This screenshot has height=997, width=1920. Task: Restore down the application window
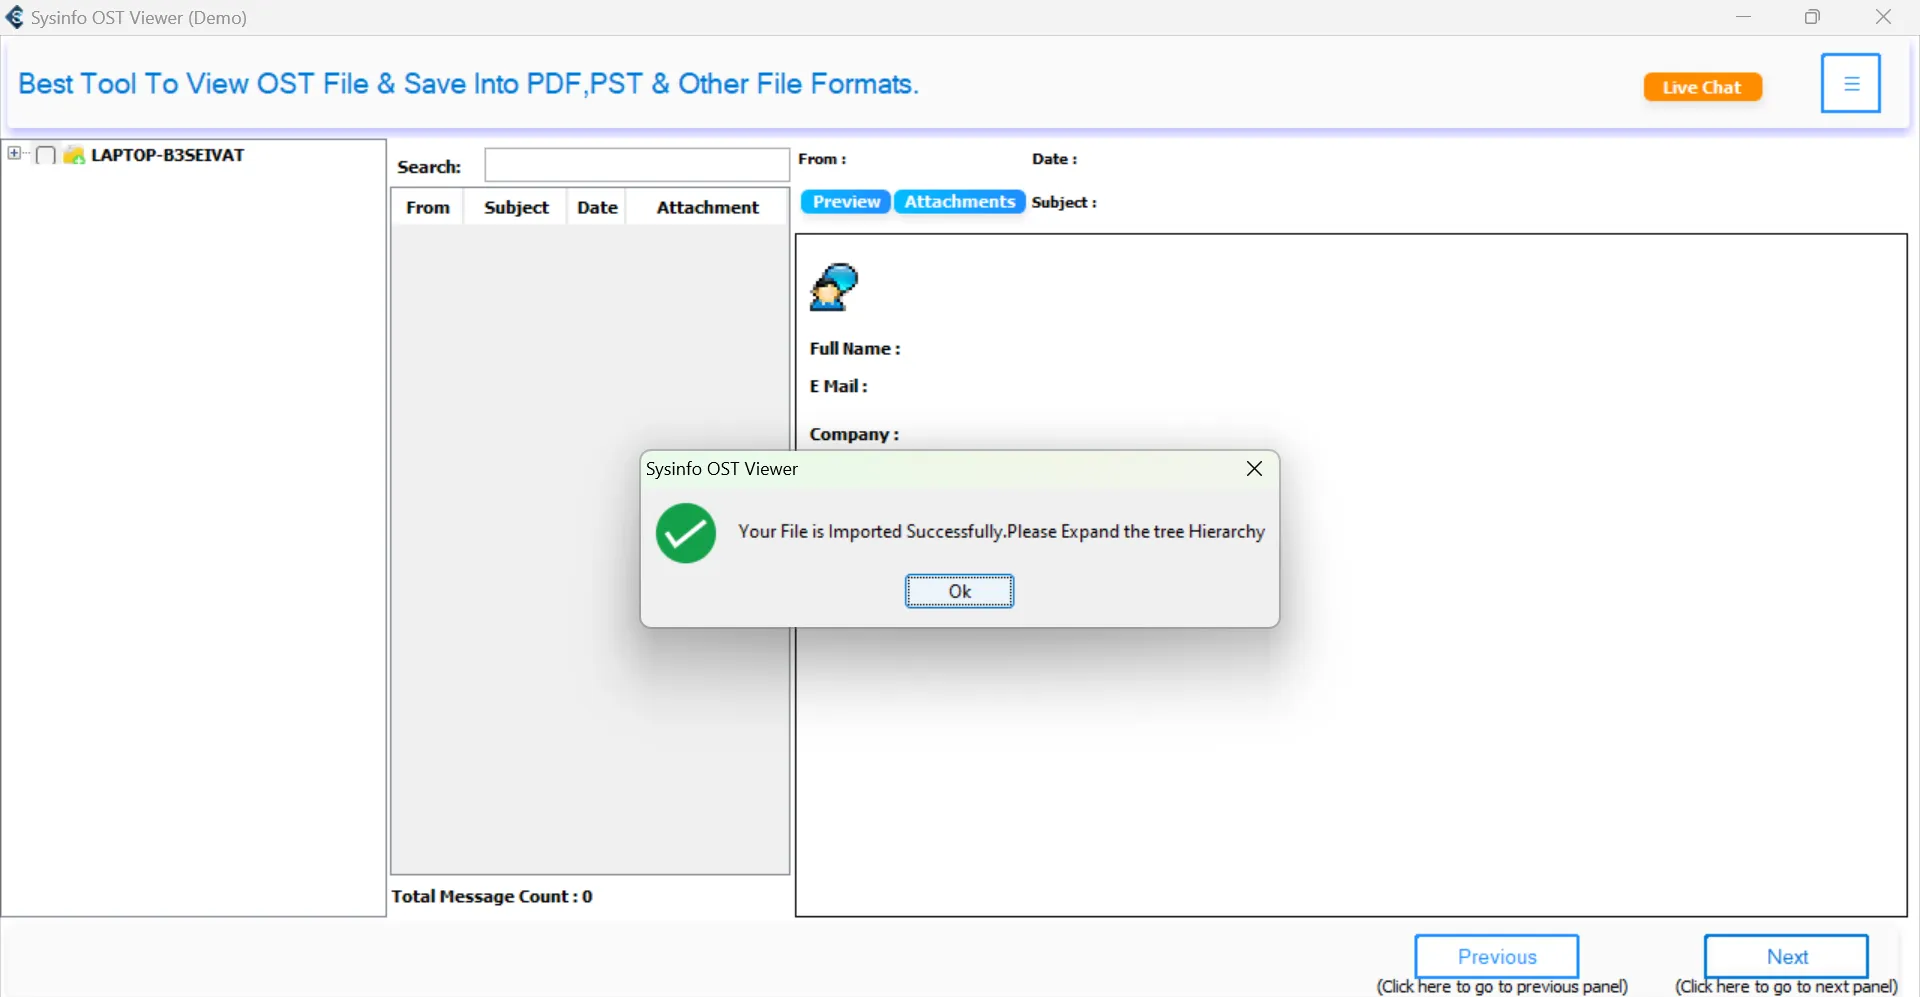pos(1812,17)
